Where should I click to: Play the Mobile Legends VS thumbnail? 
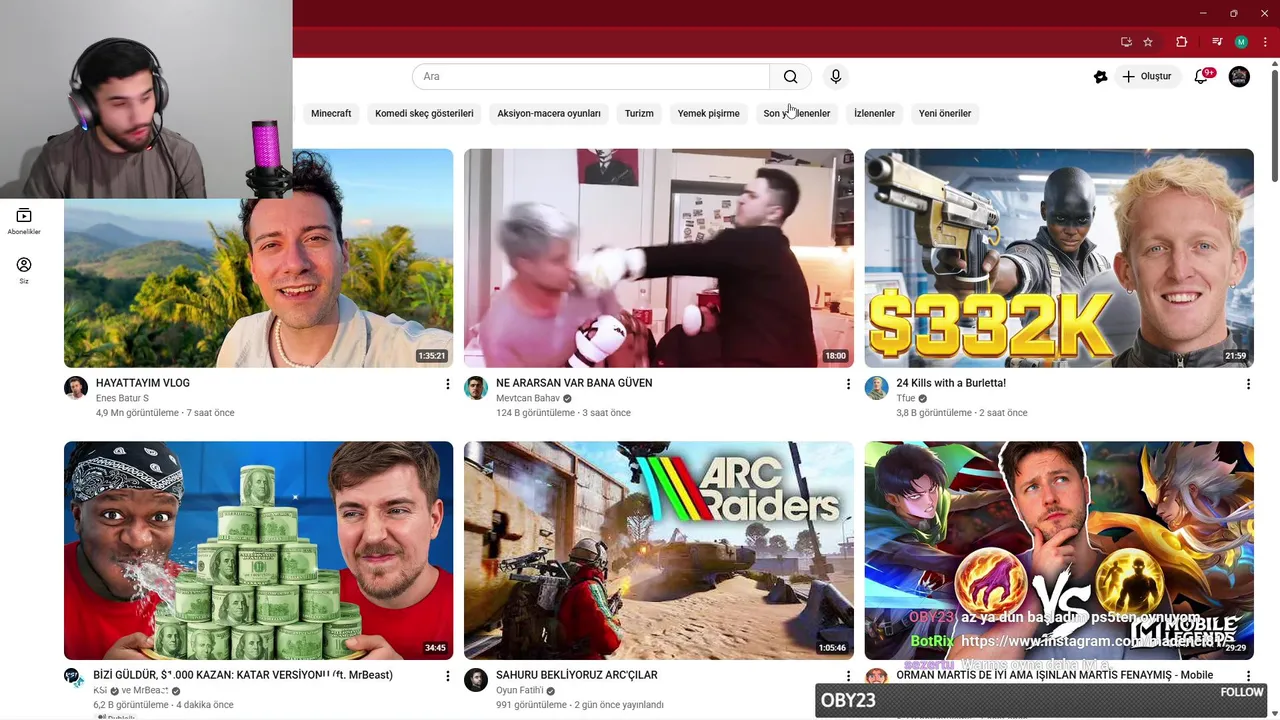click(1059, 550)
